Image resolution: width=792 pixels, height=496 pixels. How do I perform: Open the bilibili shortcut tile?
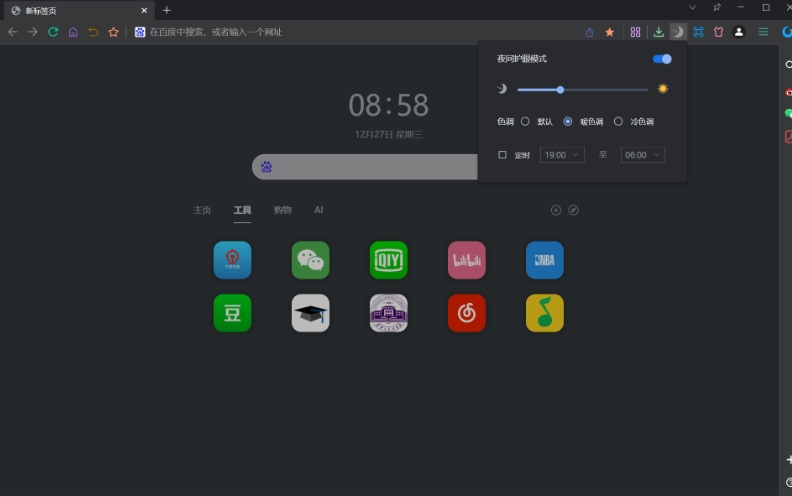point(467,260)
